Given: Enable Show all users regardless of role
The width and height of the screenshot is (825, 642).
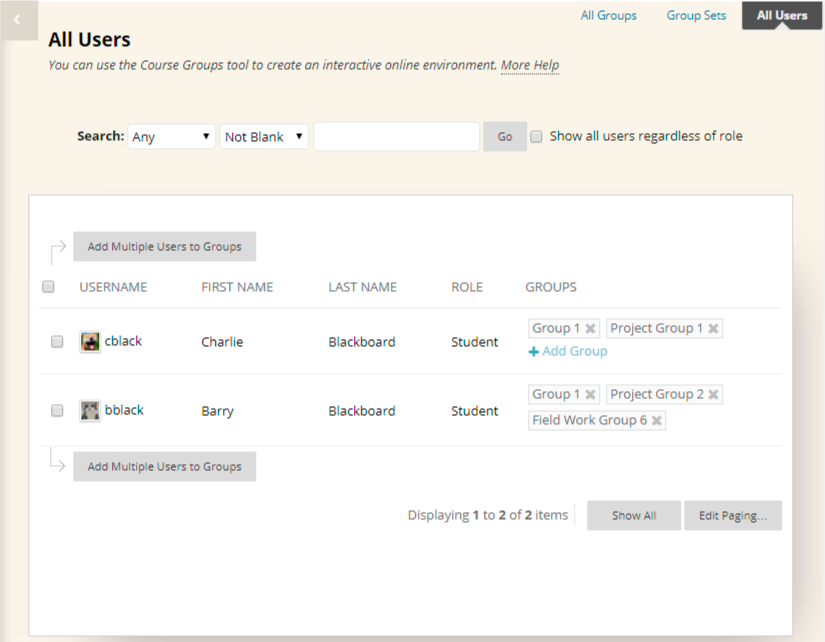Looking at the screenshot, I should 536,137.
